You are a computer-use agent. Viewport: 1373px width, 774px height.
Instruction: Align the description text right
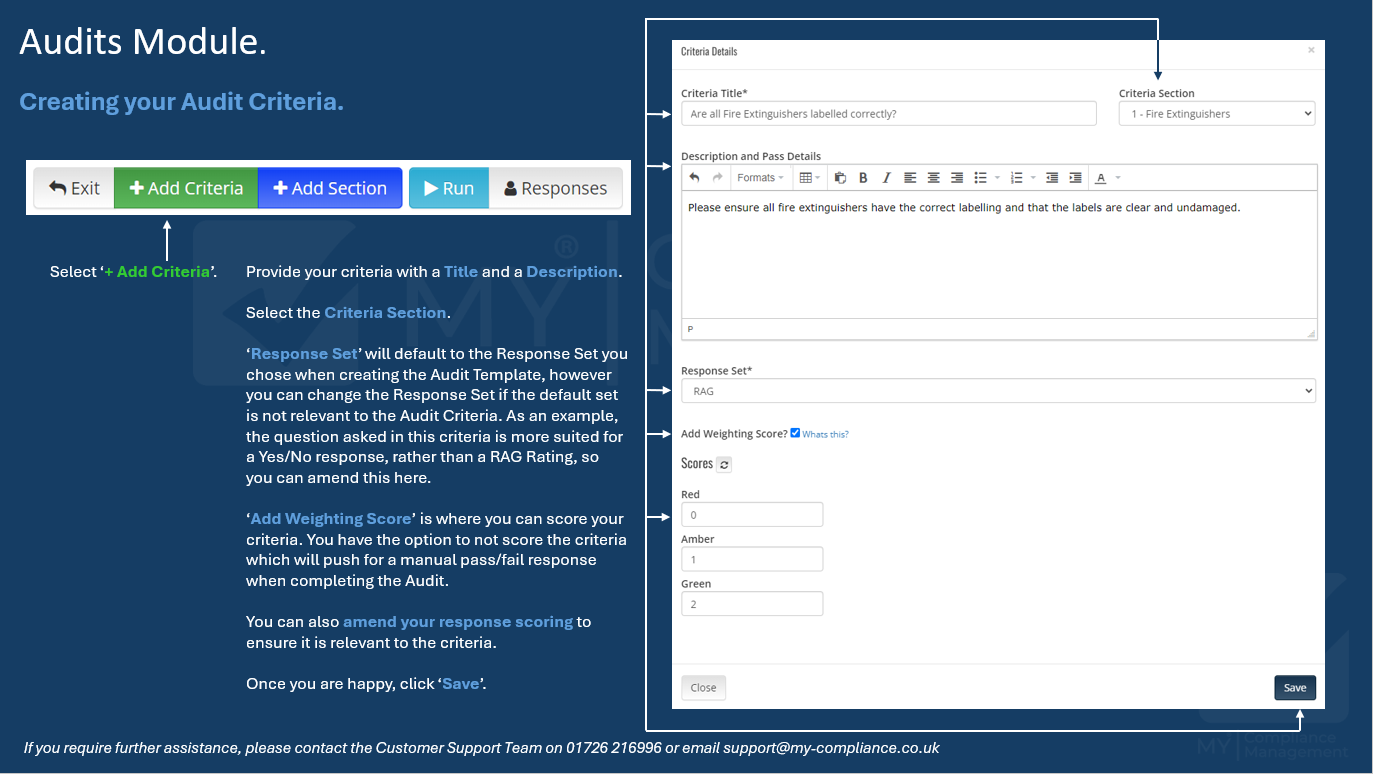point(957,178)
